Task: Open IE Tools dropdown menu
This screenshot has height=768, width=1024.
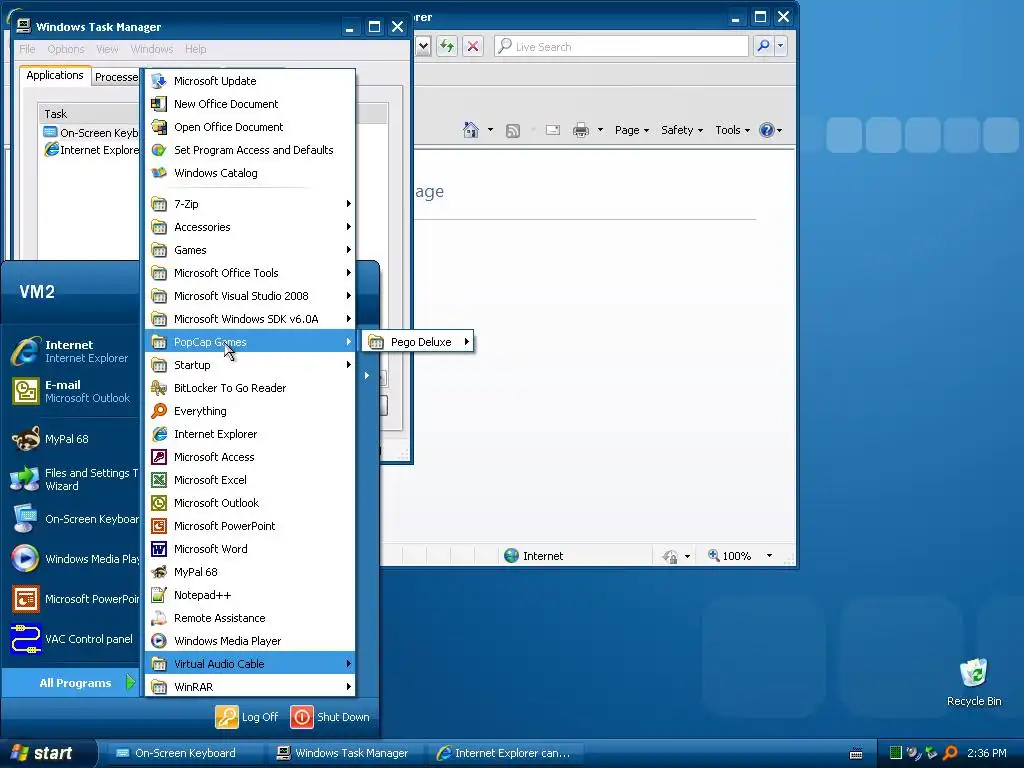Action: [732, 130]
